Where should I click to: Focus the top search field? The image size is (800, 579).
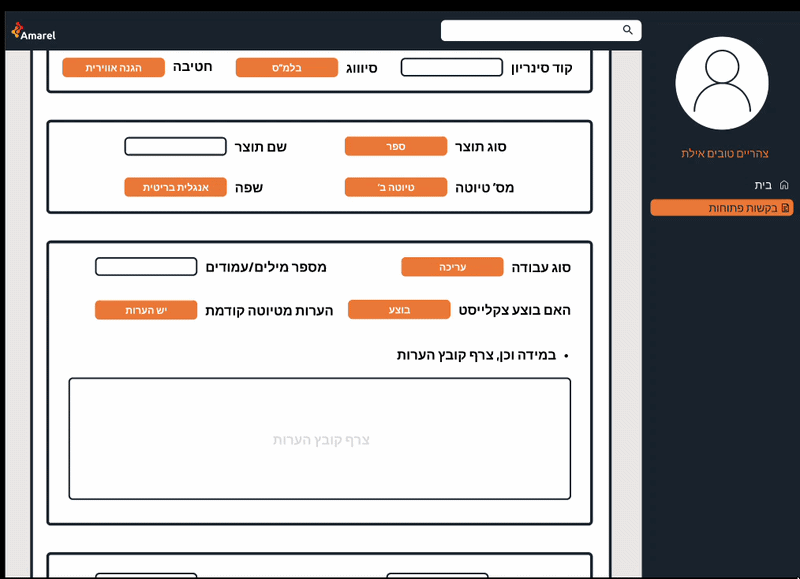541,30
